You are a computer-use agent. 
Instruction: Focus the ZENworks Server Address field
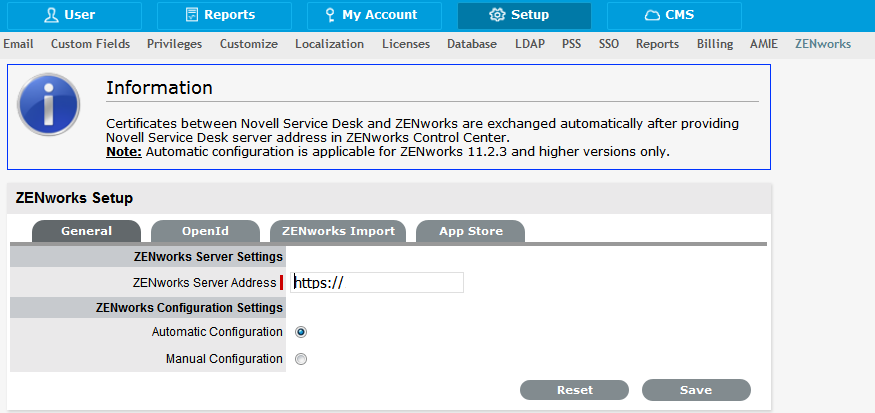(377, 283)
